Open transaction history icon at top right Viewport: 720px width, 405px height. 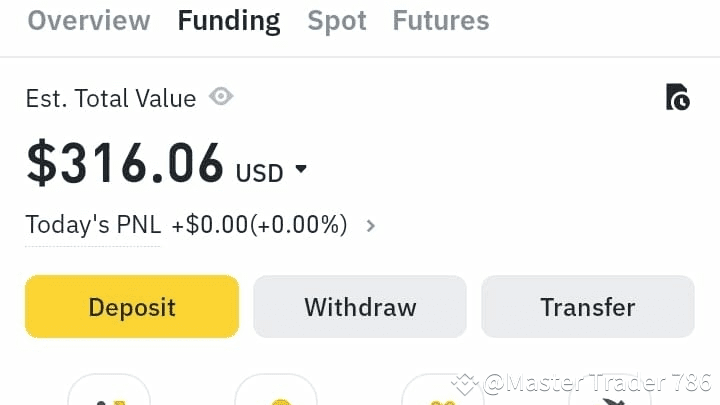point(678,97)
